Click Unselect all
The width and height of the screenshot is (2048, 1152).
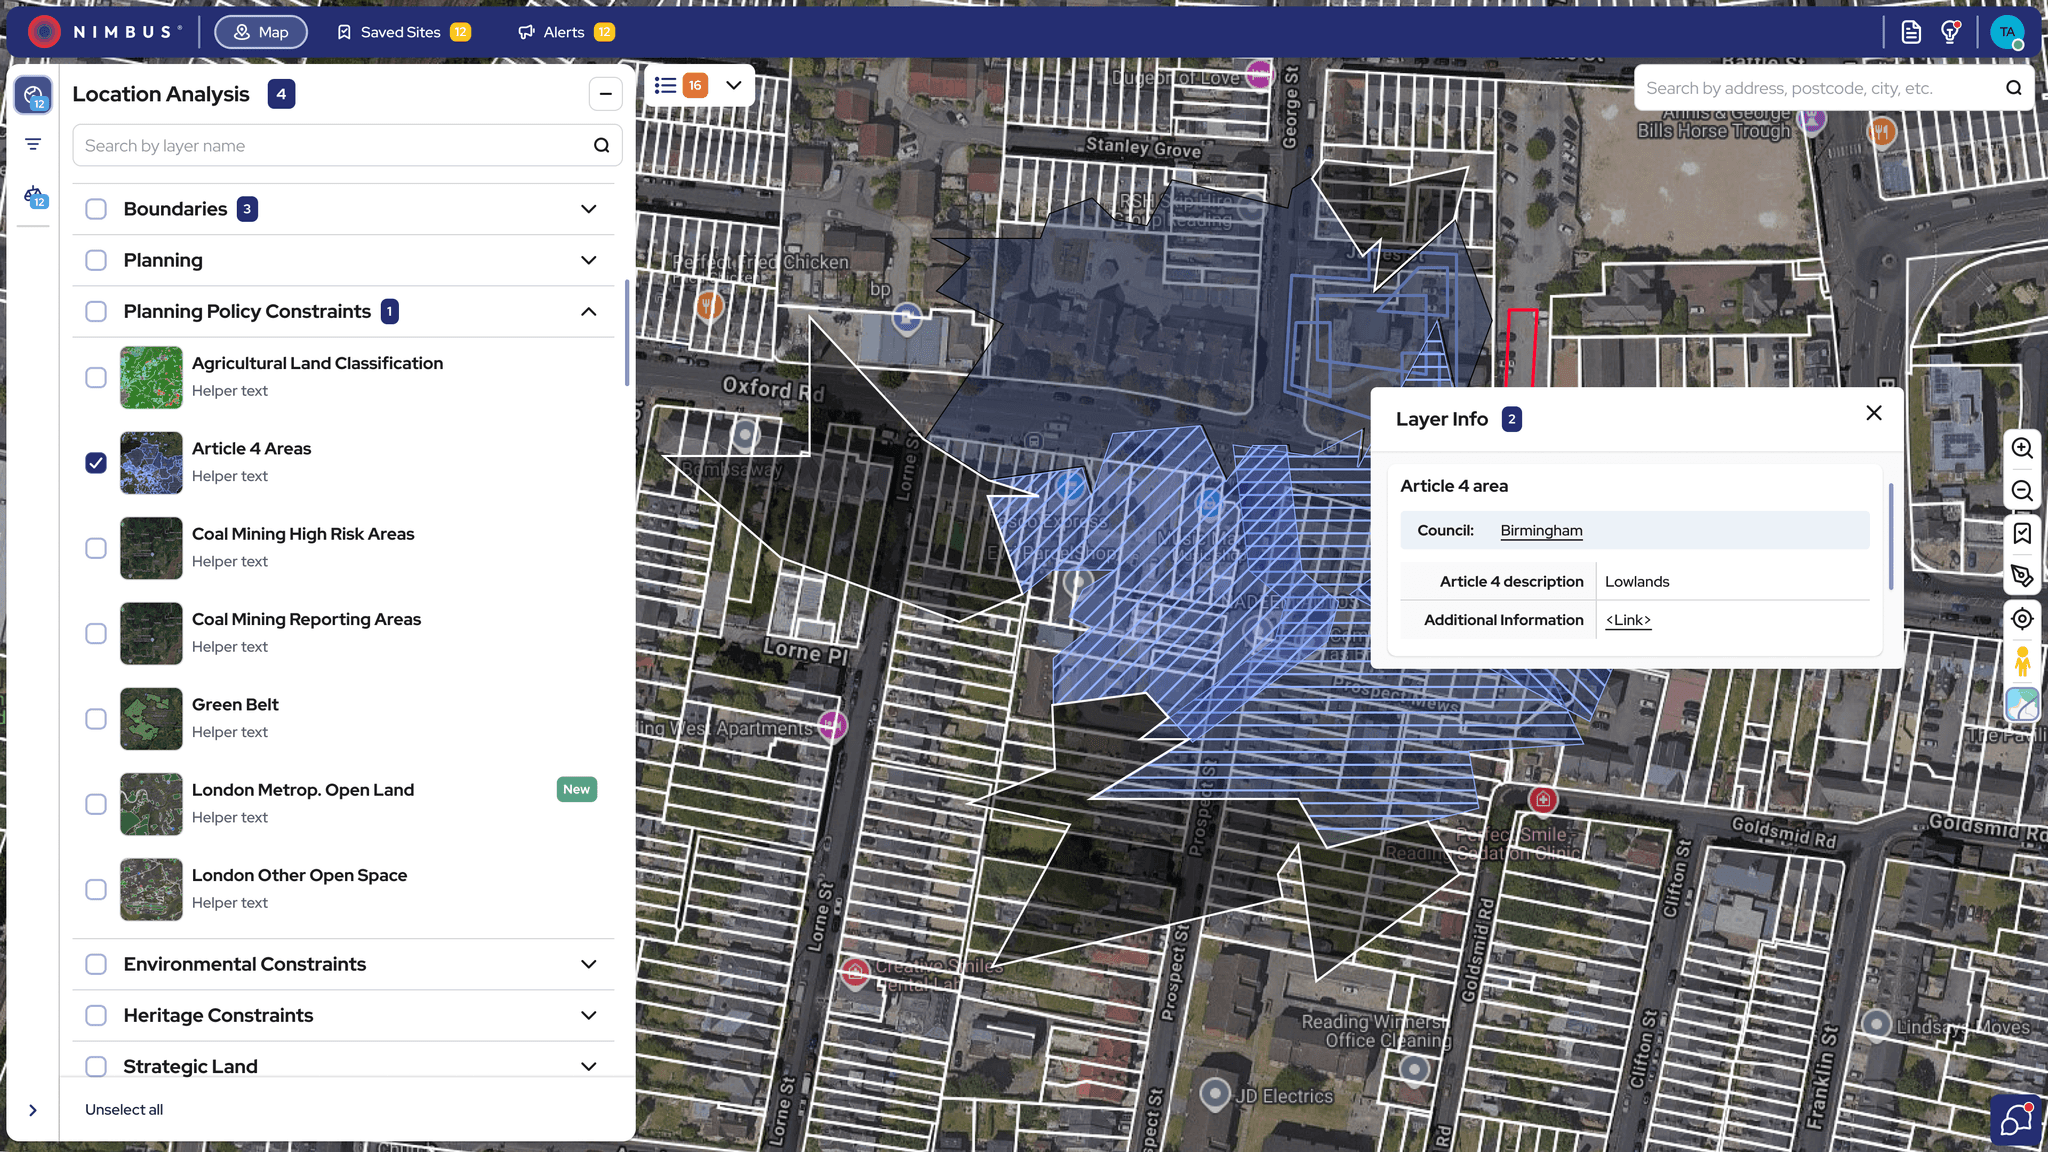coord(124,1109)
